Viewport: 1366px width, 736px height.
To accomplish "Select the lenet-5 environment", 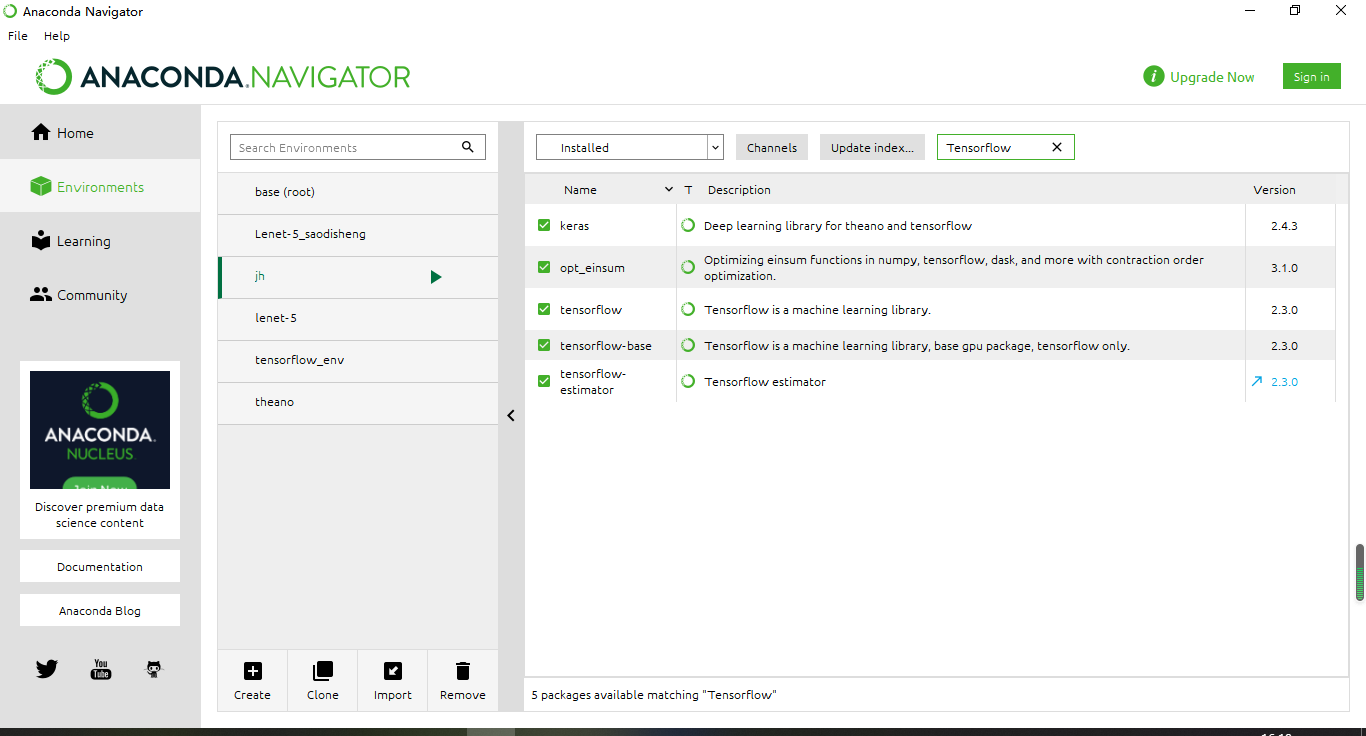I will tap(358, 318).
